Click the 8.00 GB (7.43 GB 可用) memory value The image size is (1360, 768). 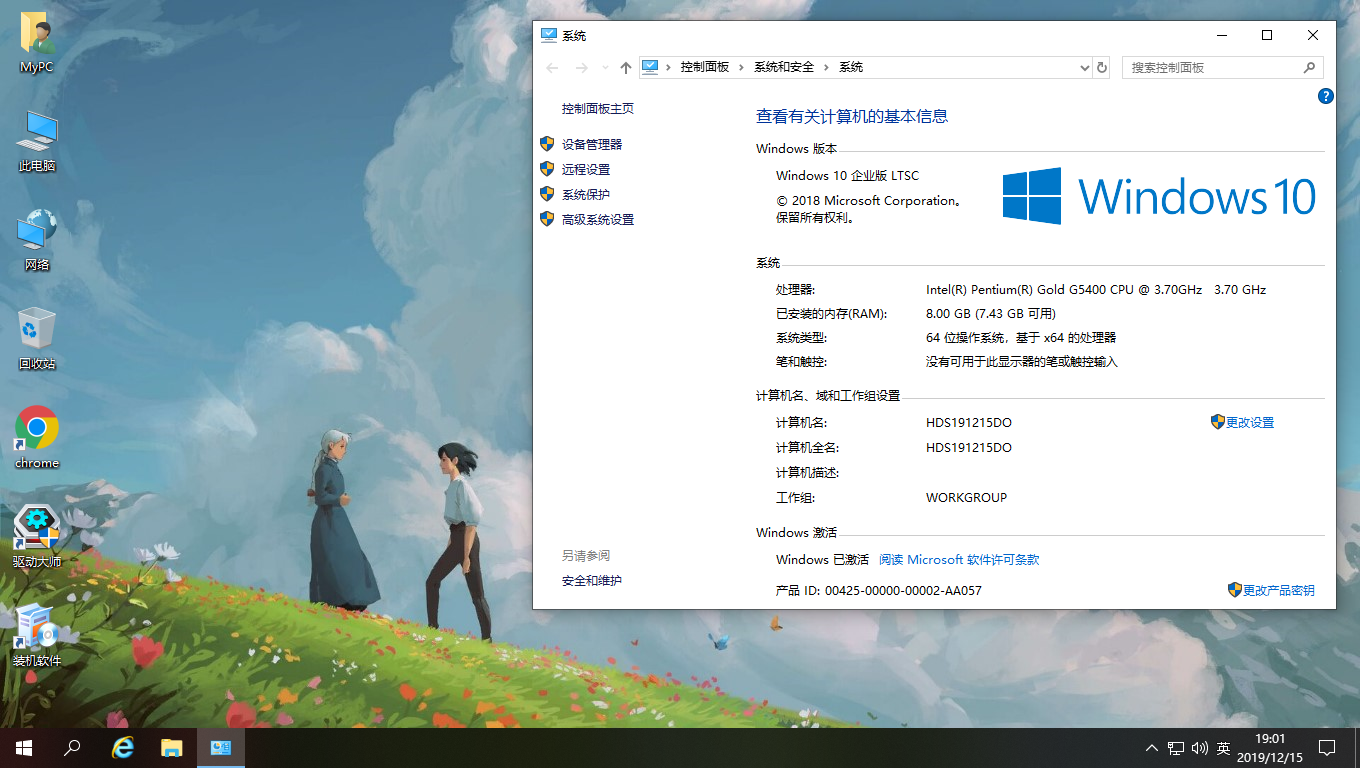[990, 313]
